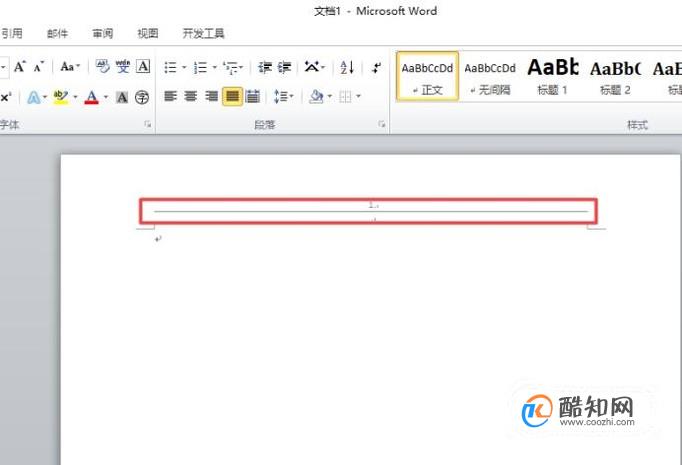Expand the numbering library dropdown arrow
The height and width of the screenshot is (465, 682).
tap(214, 67)
